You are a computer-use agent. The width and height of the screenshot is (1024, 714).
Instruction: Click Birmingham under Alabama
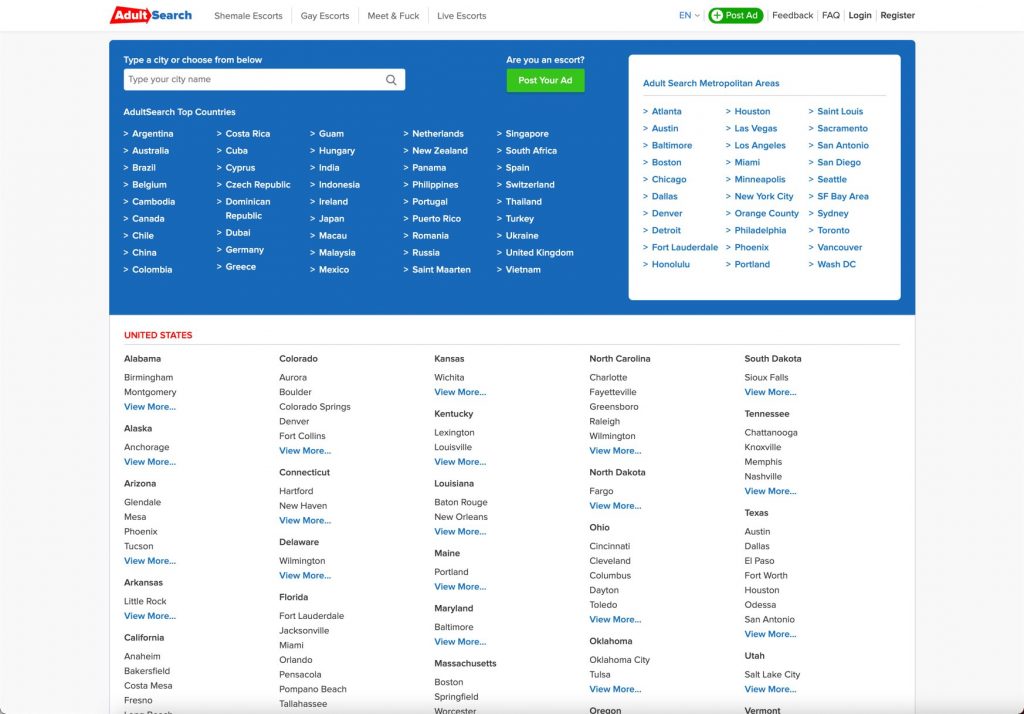pyautogui.click(x=148, y=377)
